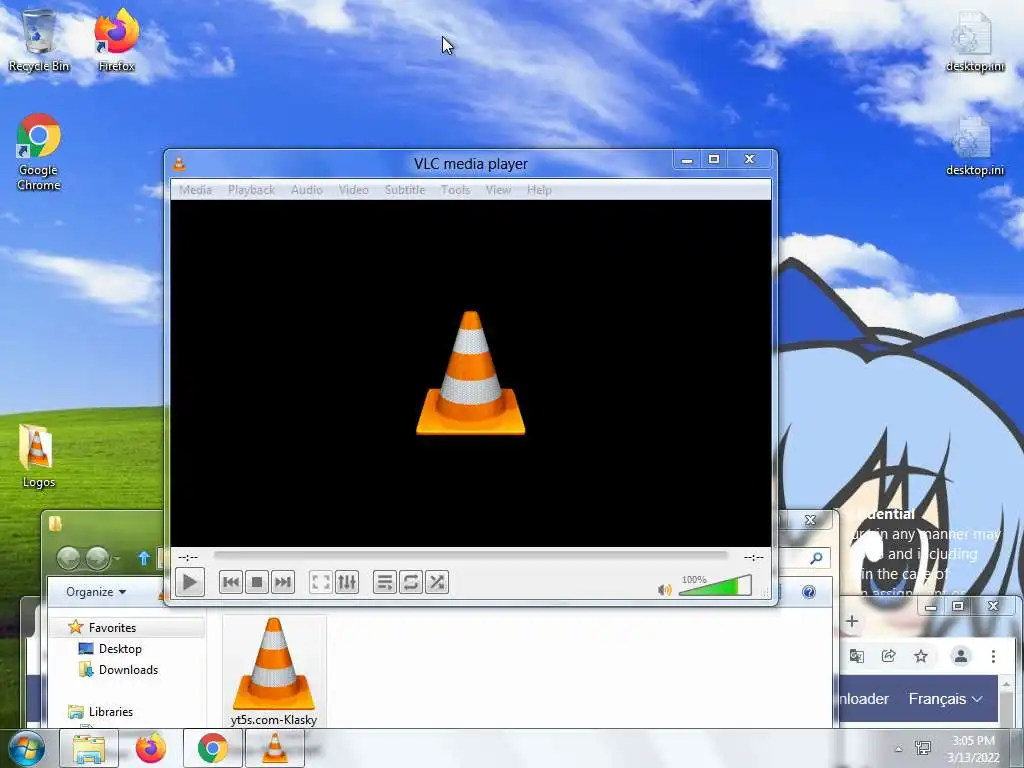Click the Chrome share page icon

pyautogui.click(x=889, y=656)
